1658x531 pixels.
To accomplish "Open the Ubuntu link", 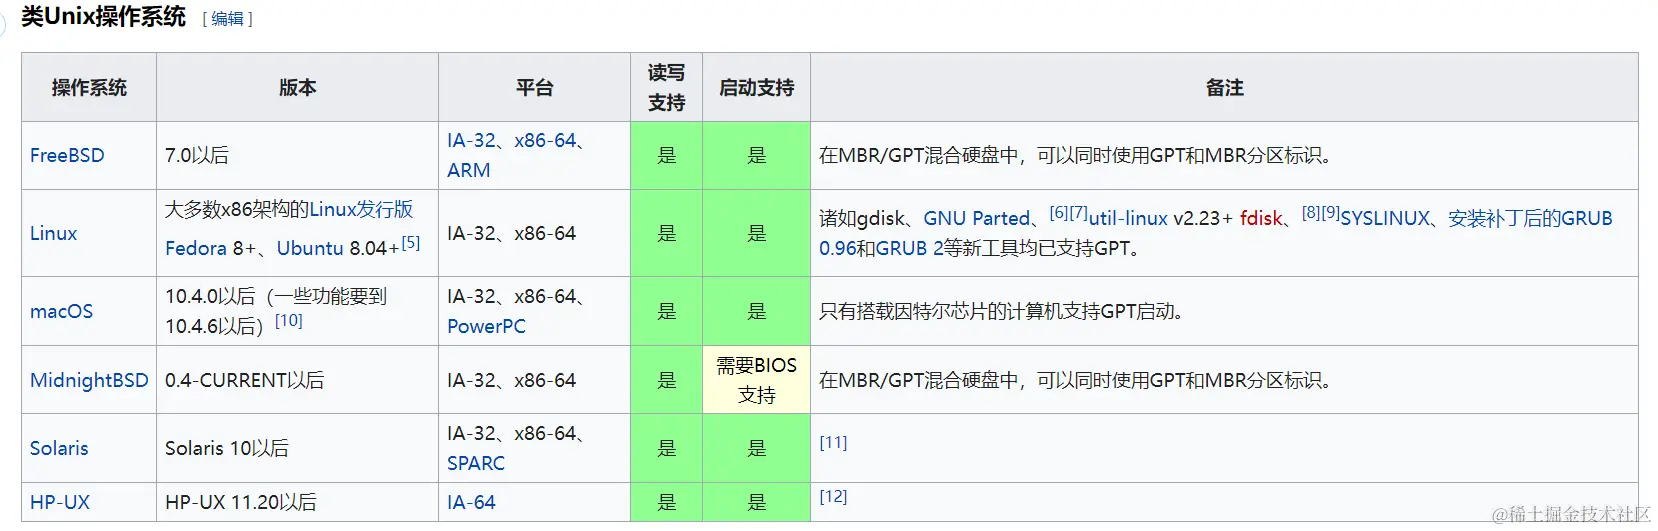I will point(310,248).
